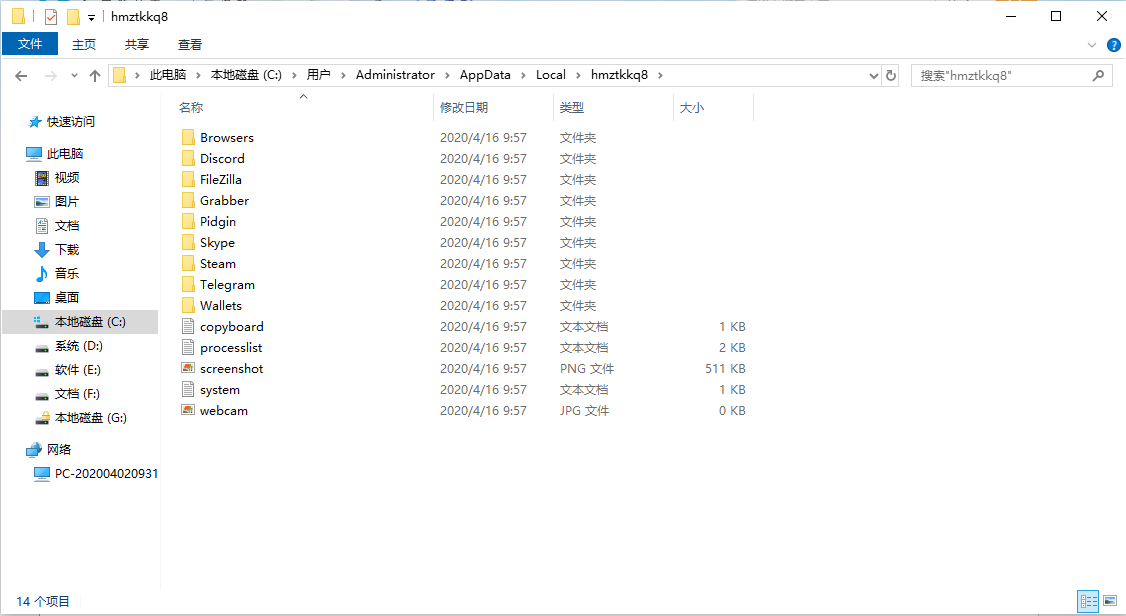Open the Help question mark icon
The width and height of the screenshot is (1126, 616).
coord(1114,45)
